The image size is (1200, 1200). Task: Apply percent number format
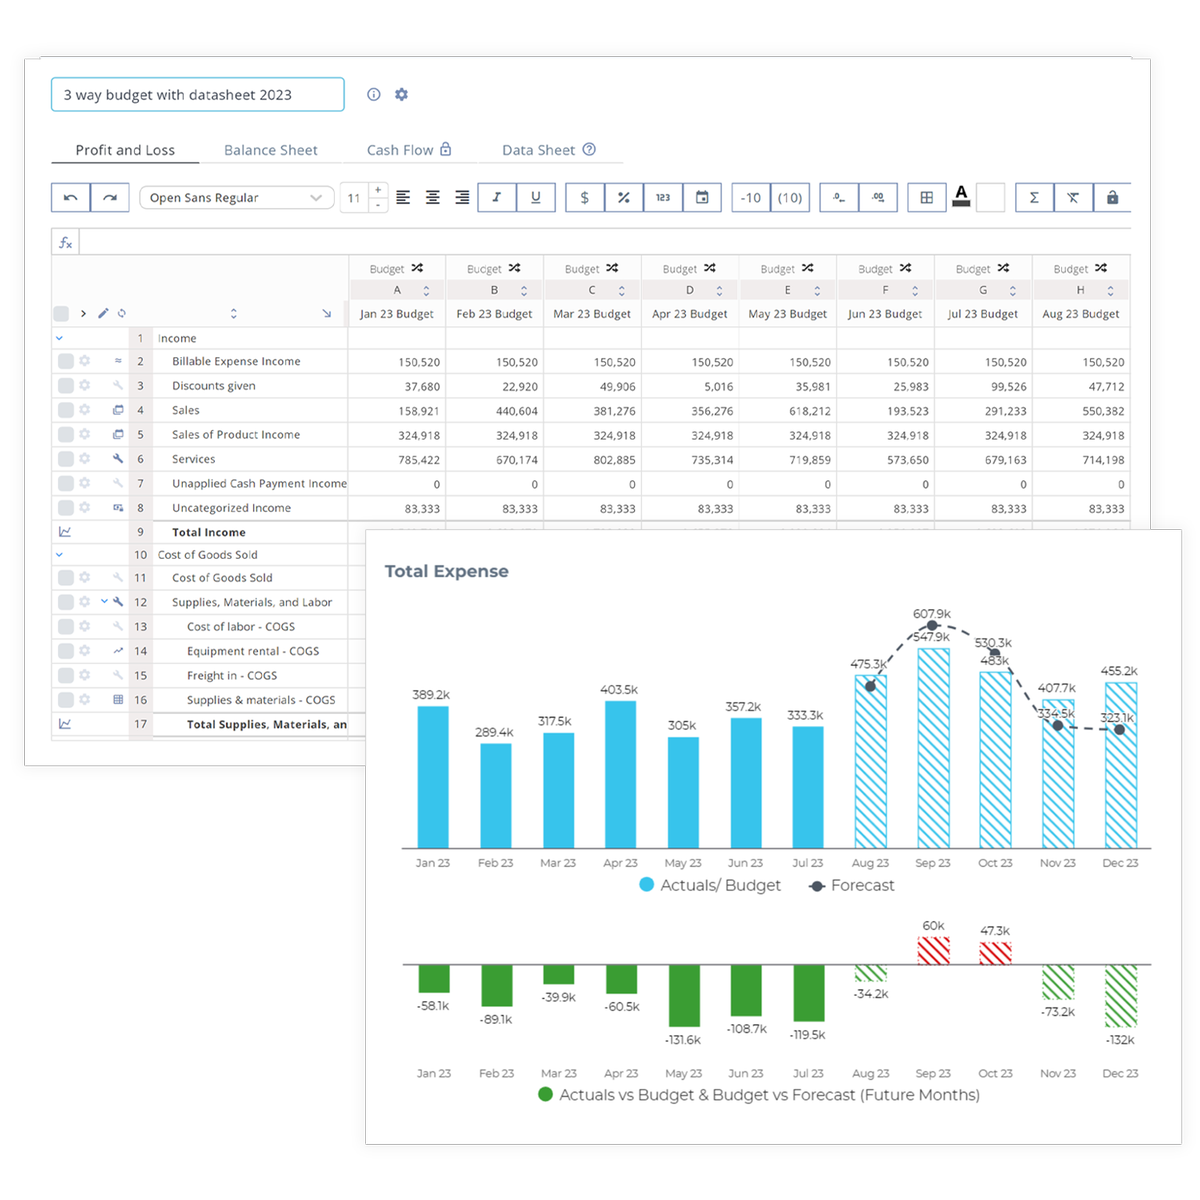(x=624, y=197)
